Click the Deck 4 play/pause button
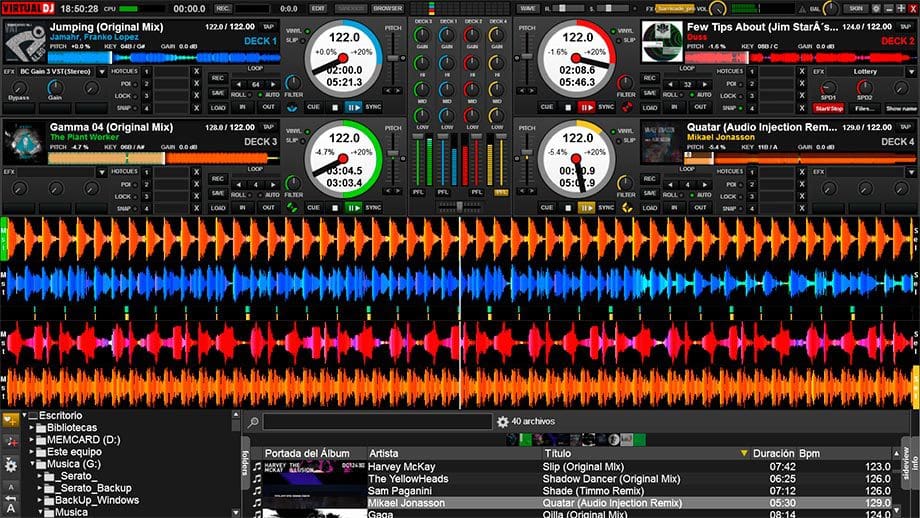This screenshot has width=920, height=518. [586, 208]
